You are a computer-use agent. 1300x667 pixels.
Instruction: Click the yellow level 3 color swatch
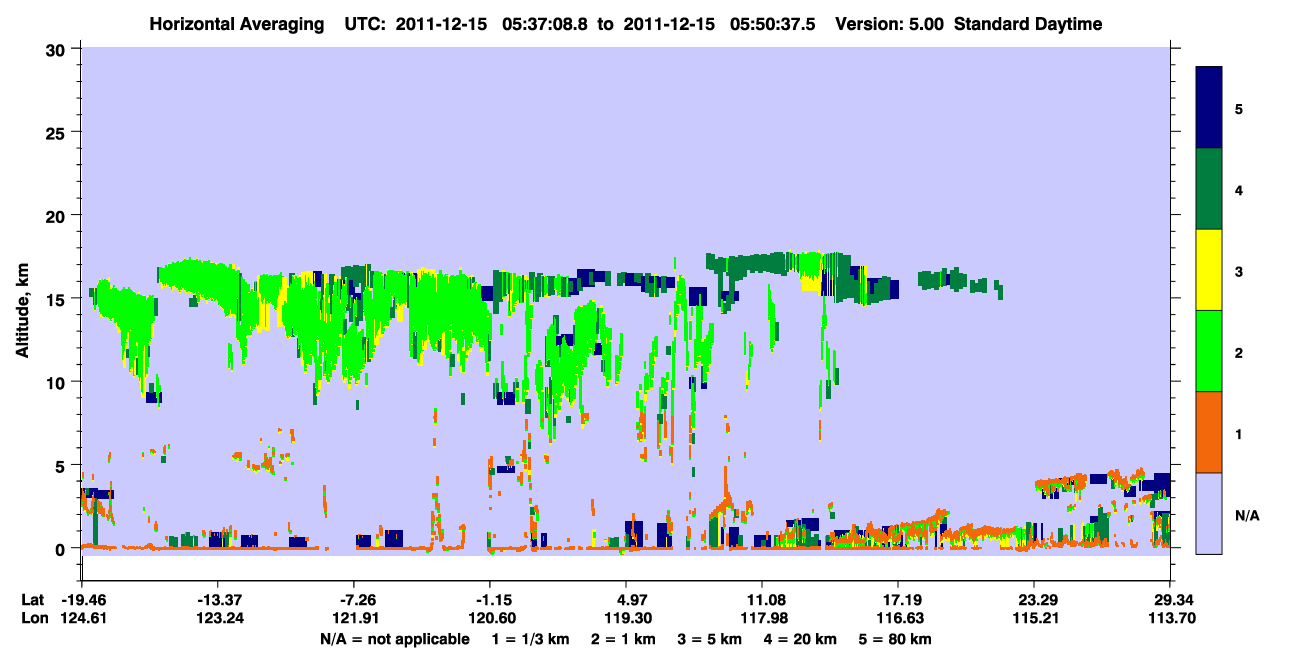(1209, 270)
